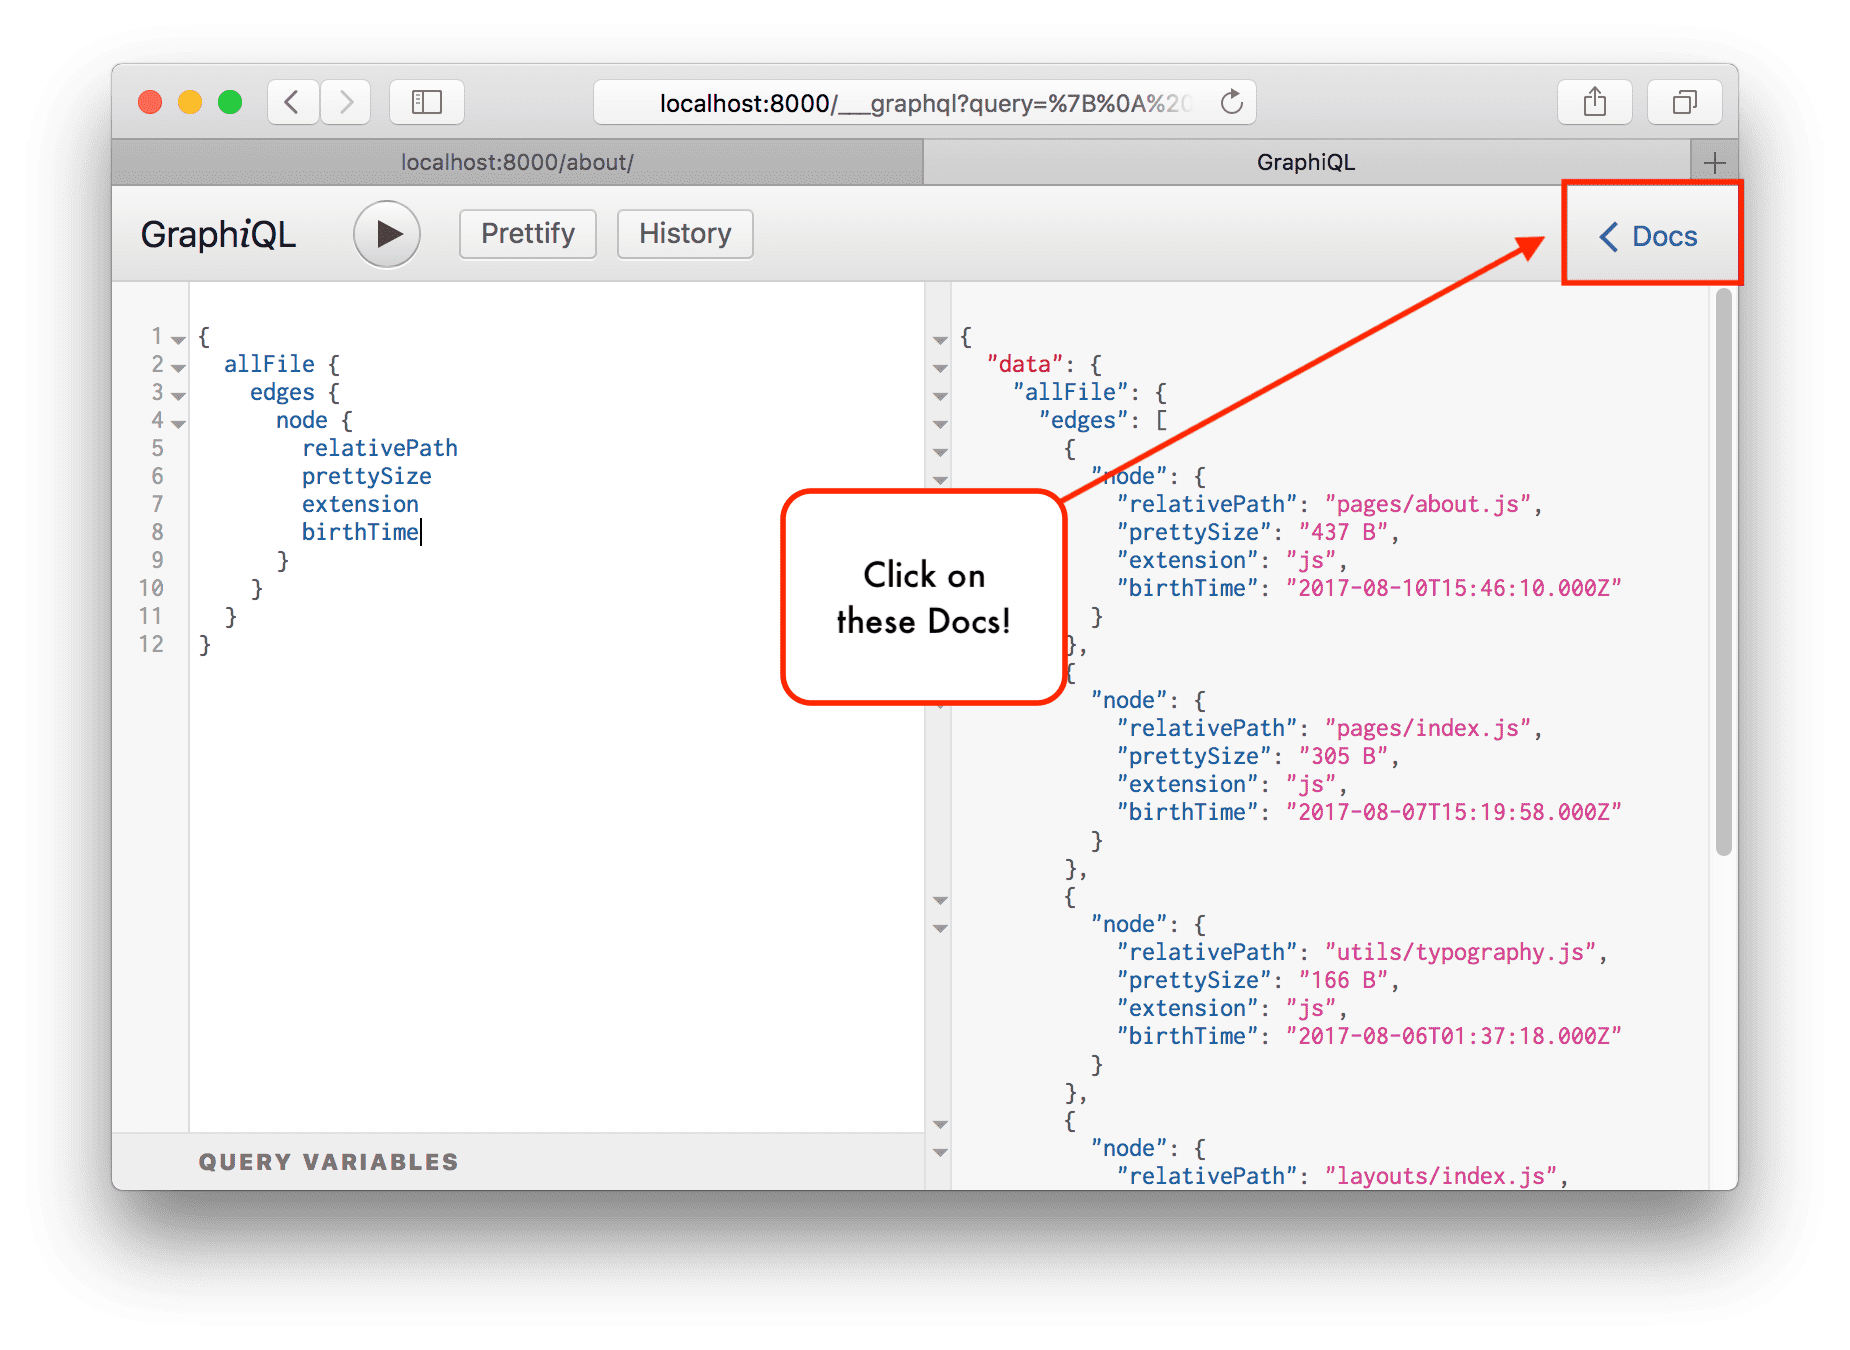
Task: Add a new browser tab
Action: tap(1714, 163)
